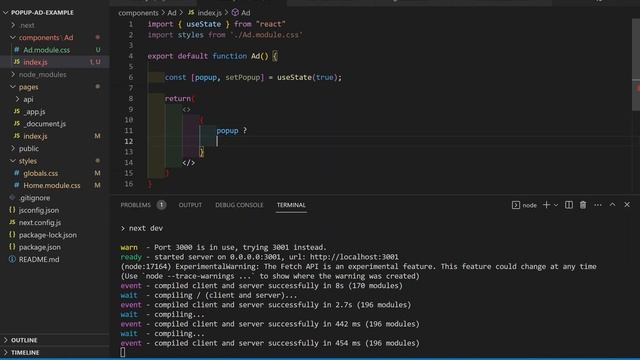This screenshot has height=360, width=640.
Task: Open jsconfig.json file
Action: (39, 210)
